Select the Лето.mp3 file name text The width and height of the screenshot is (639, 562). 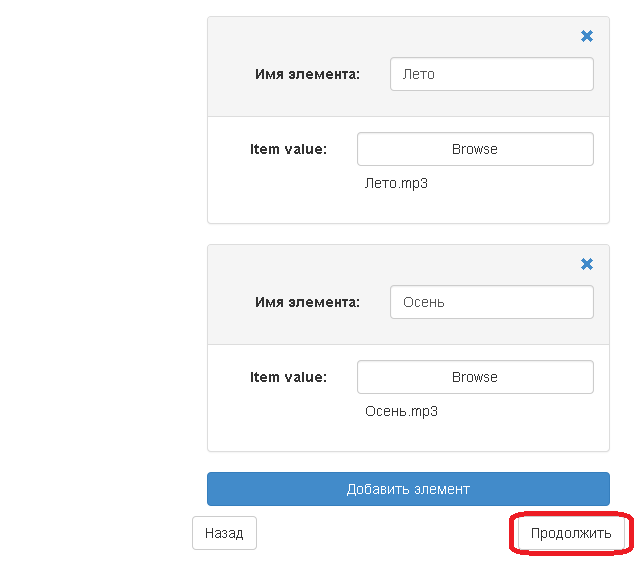point(396,183)
